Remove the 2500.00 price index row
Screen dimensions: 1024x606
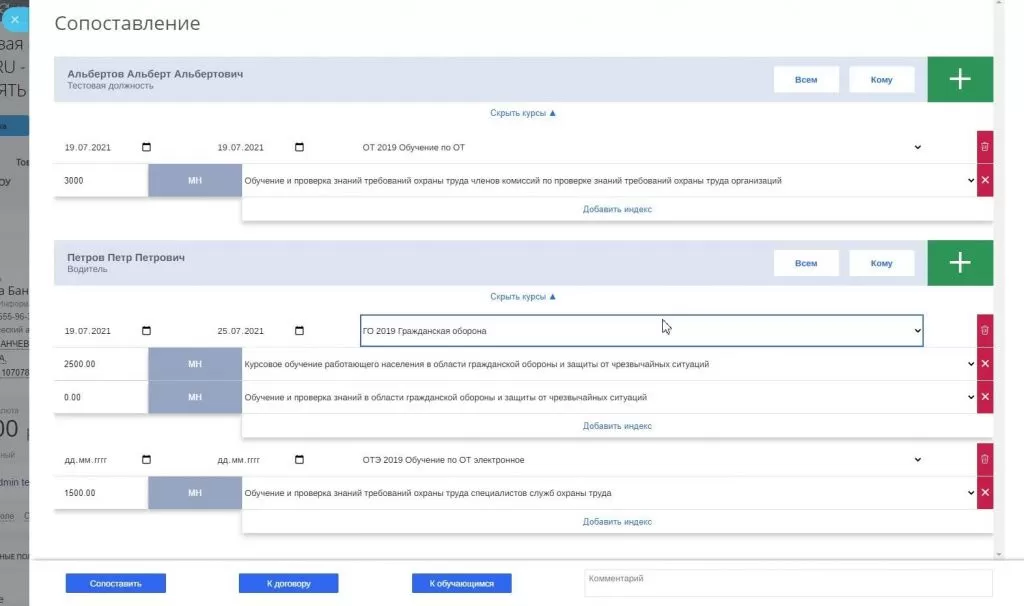[x=984, y=364]
